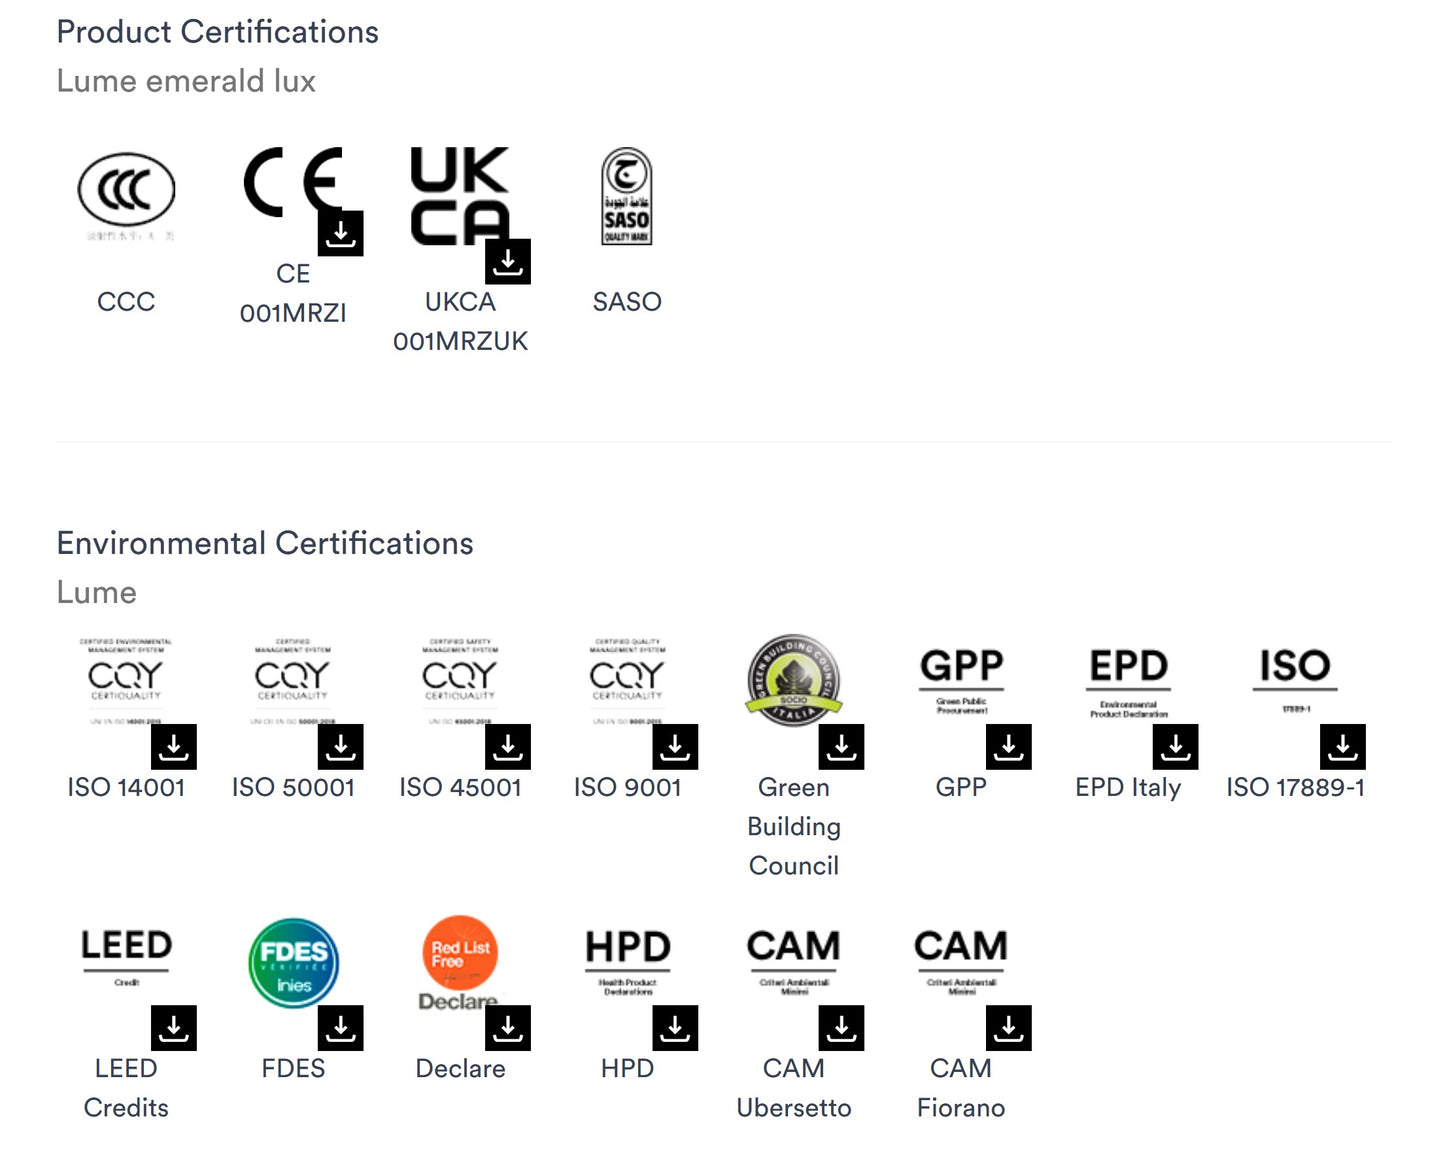Click the CAM logo above Fiorano
1445x1172 pixels.
(x=961, y=961)
